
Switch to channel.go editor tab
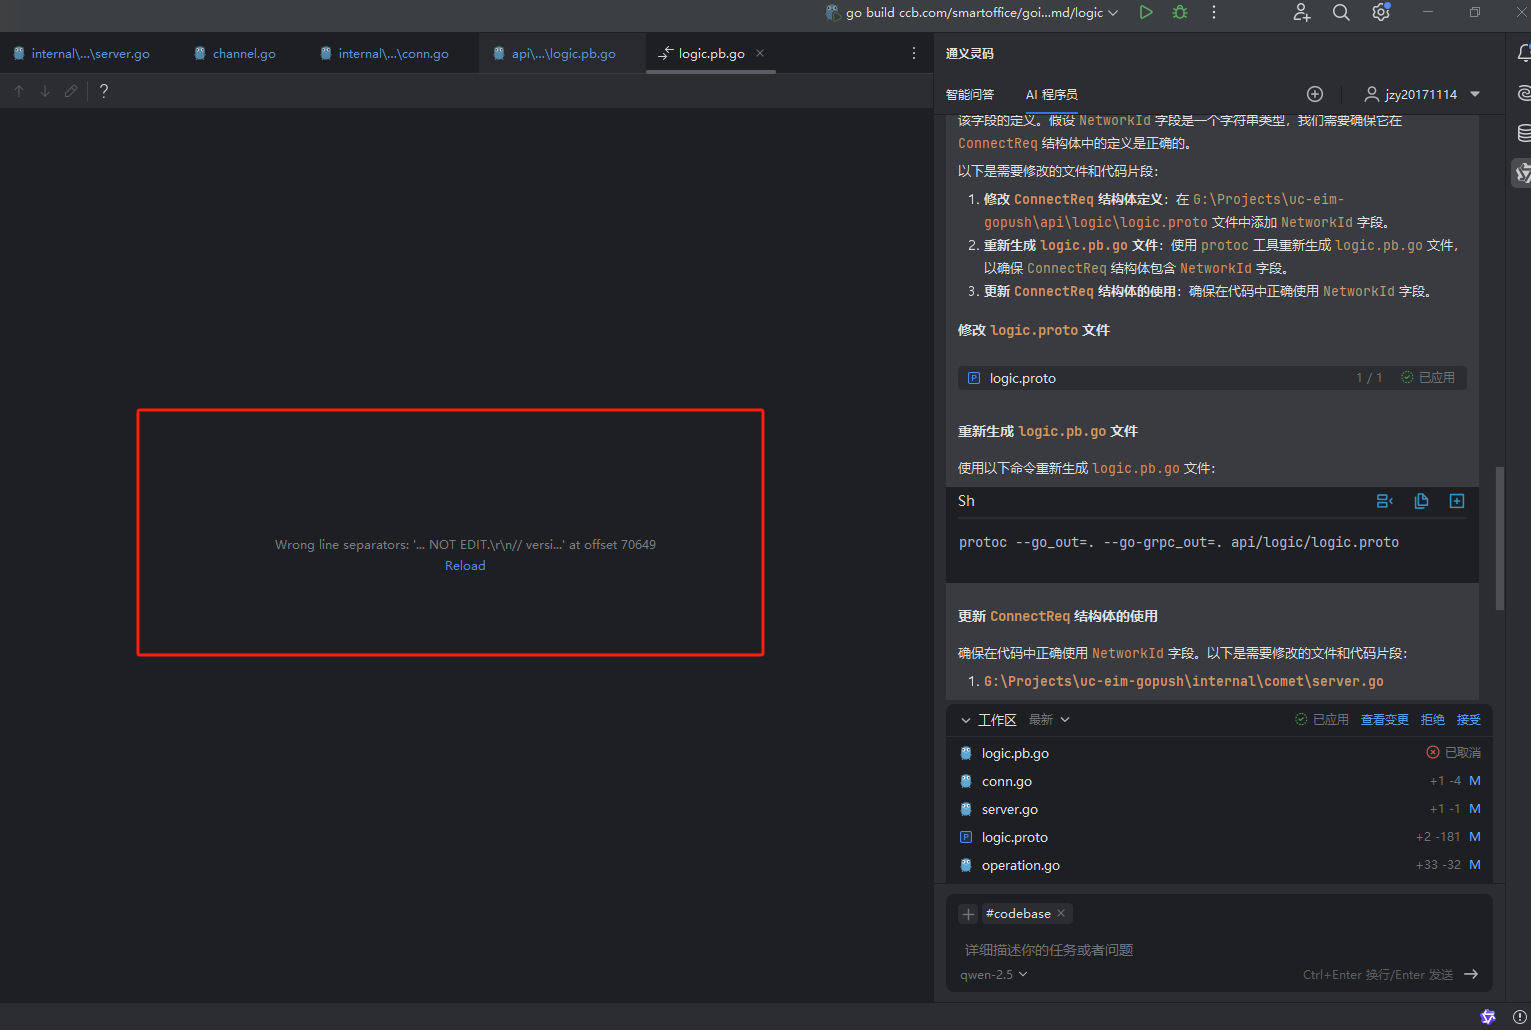235,54
